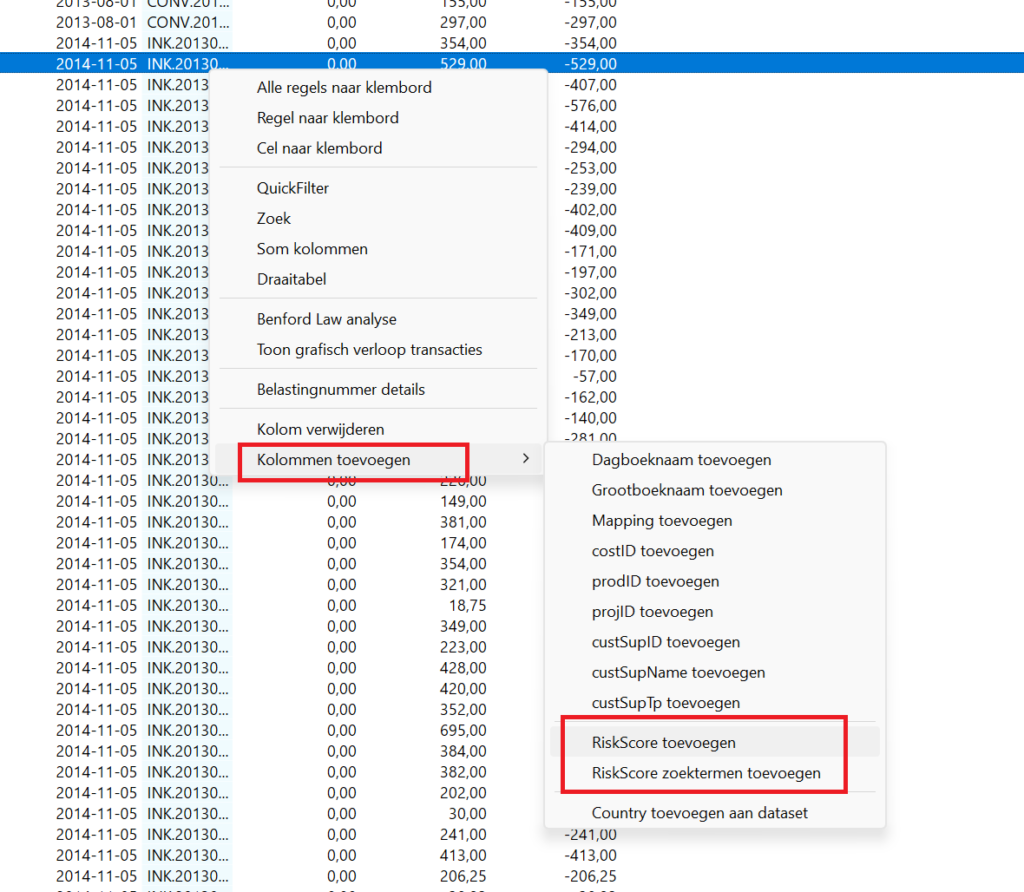Select 'Country toevoegen aan dataset'
Viewport: 1024px width, 892px height.
click(700, 813)
